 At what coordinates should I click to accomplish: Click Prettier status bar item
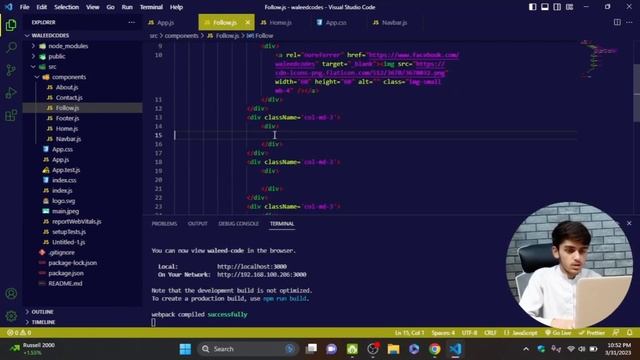point(591,333)
